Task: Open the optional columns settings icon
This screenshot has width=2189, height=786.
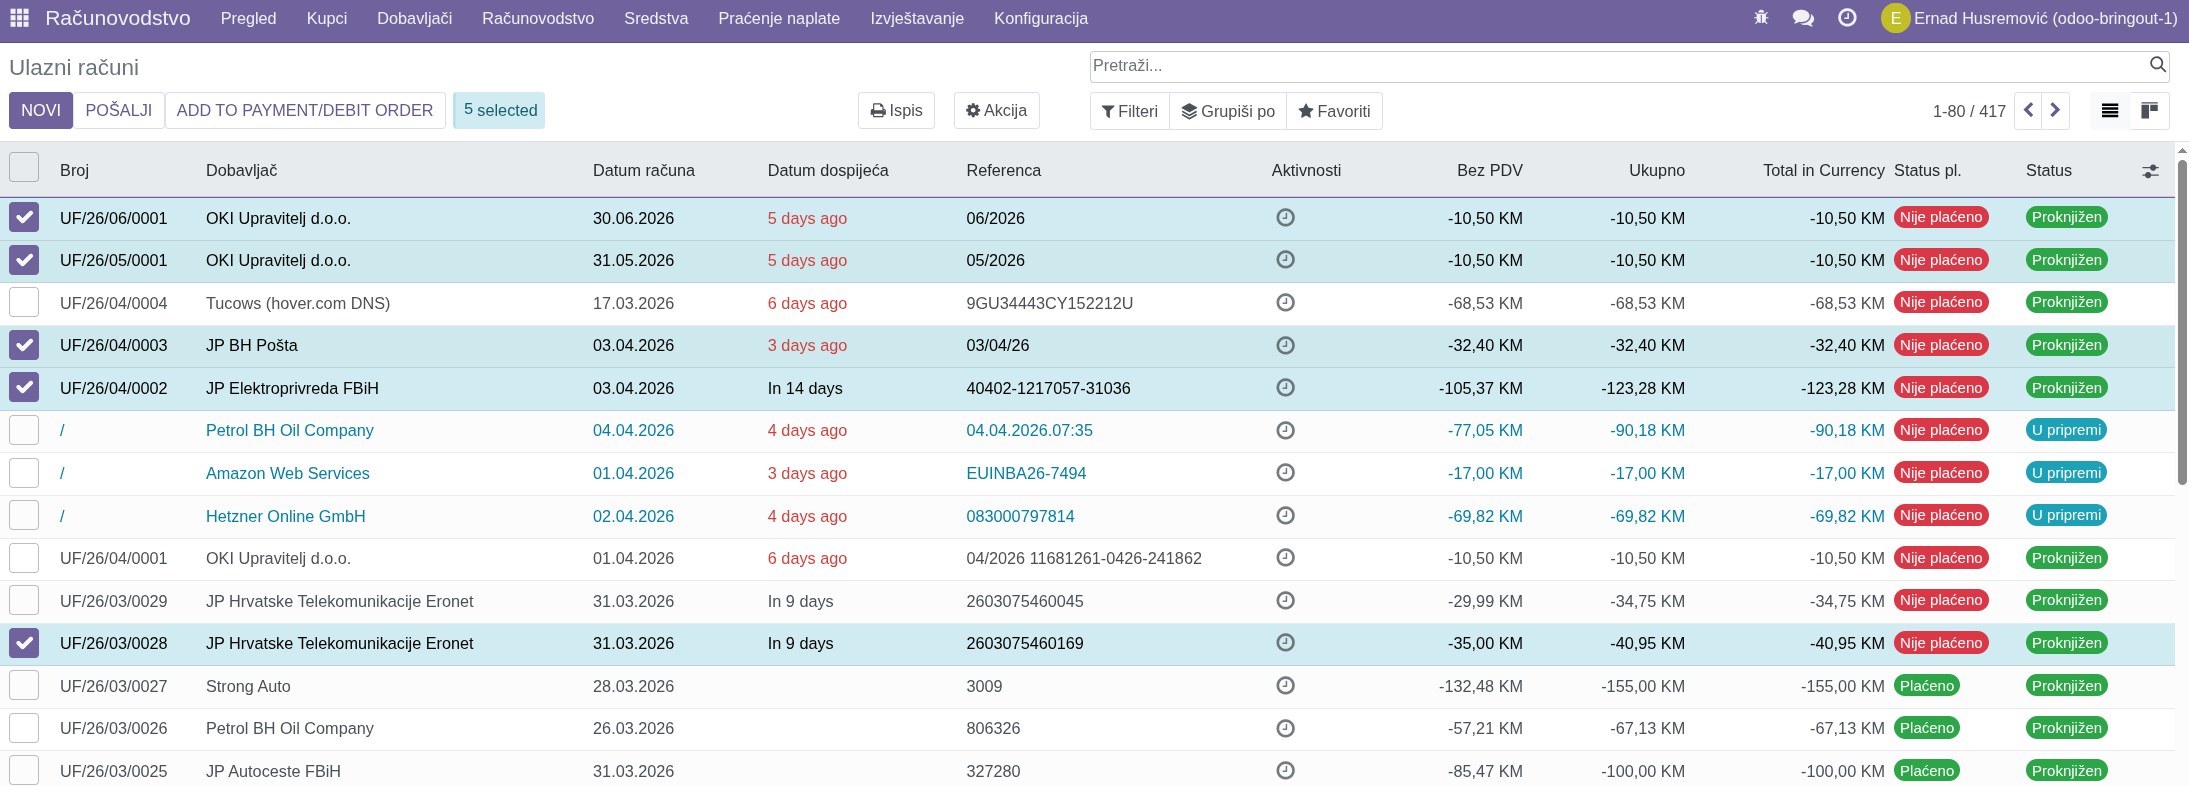Action: 2150,171
